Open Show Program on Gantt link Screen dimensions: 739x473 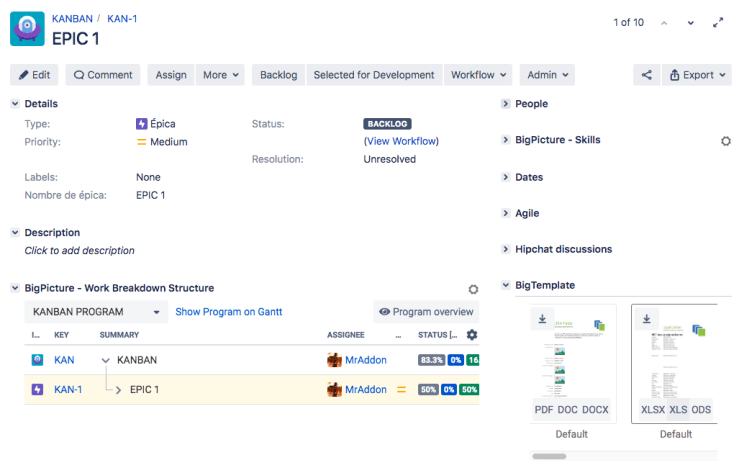[228, 312]
